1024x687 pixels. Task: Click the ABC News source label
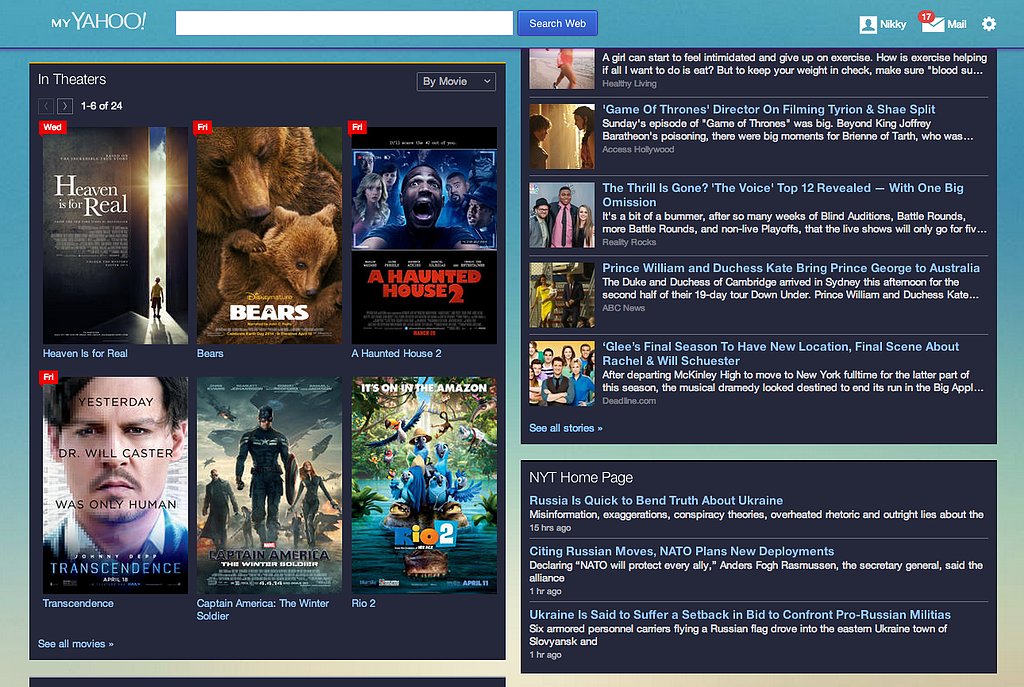point(623,308)
